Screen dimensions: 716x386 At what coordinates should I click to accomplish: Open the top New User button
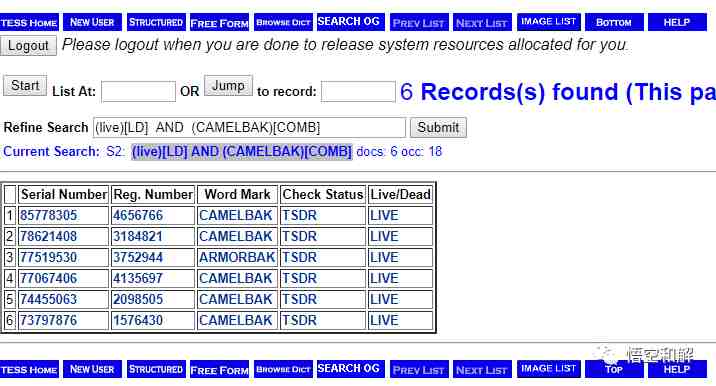coord(92,22)
